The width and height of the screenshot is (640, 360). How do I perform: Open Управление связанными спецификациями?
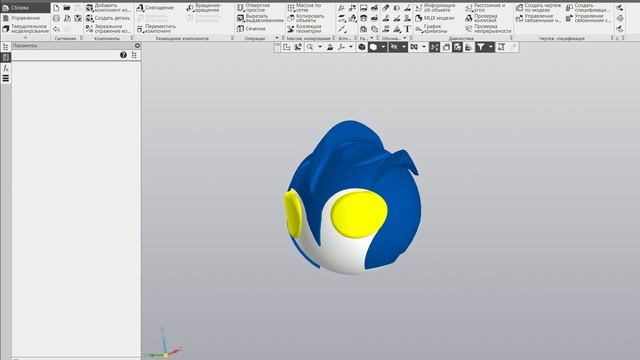(589, 18)
